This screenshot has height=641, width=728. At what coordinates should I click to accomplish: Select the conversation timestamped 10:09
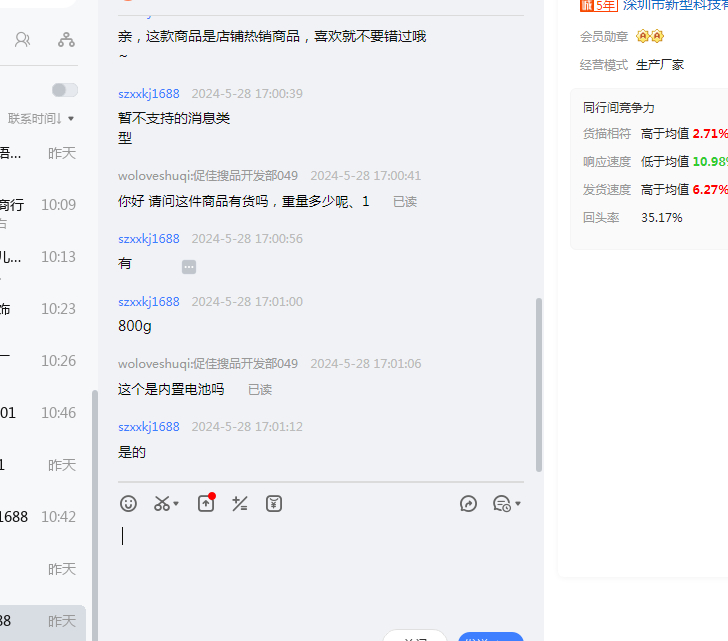pyautogui.click(x=40, y=205)
